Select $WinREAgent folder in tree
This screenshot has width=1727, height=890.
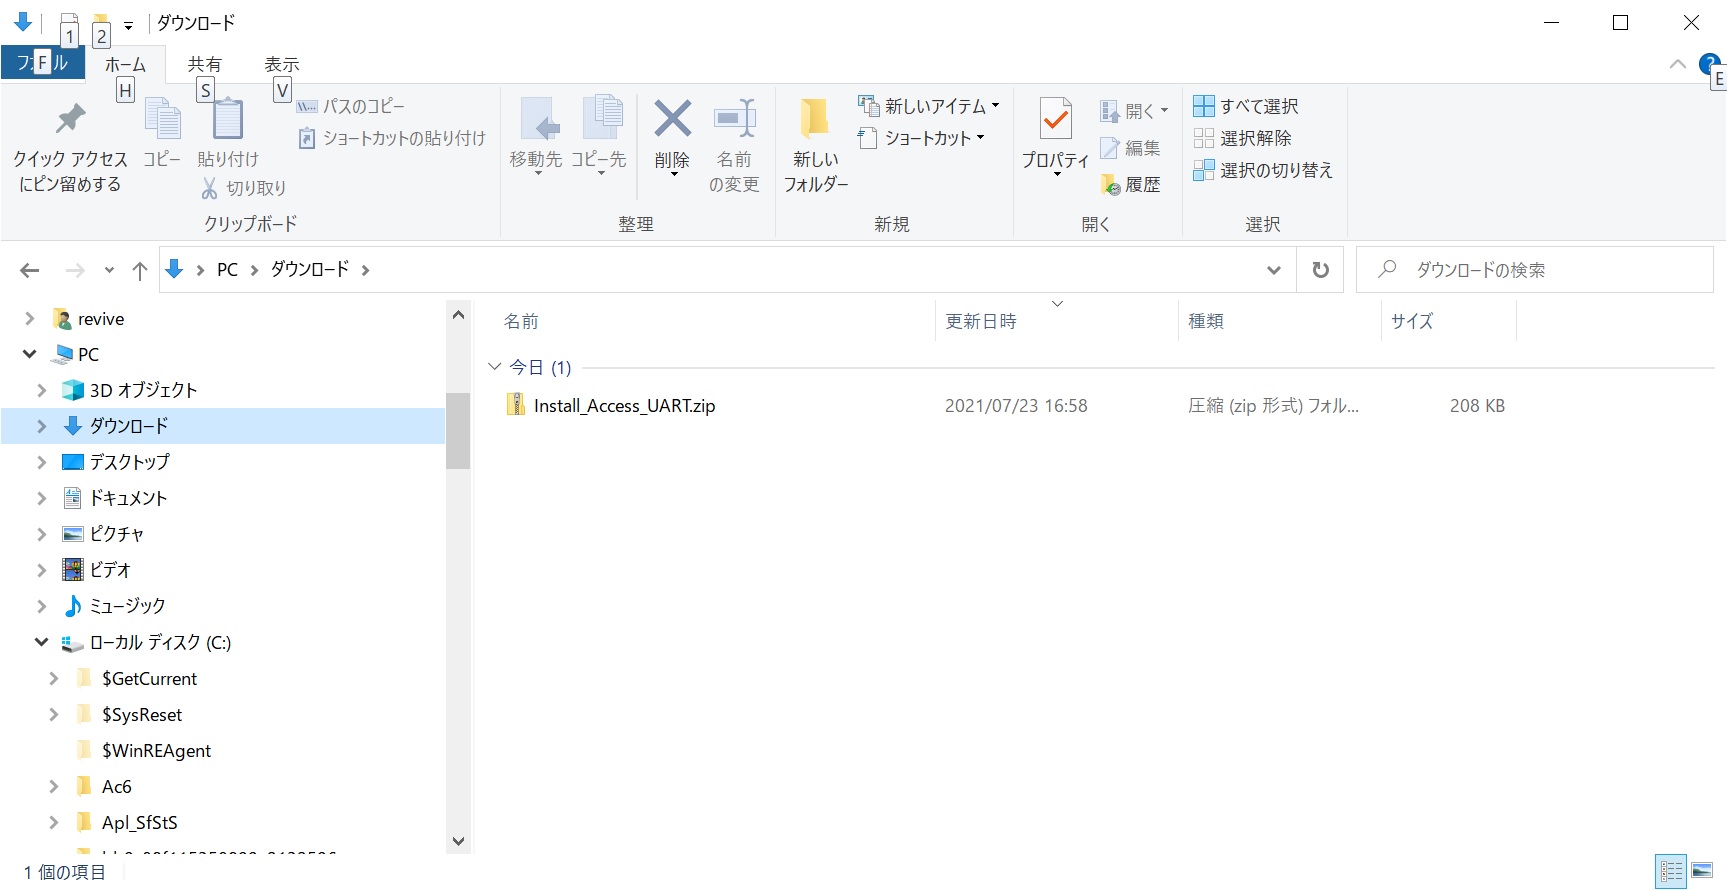[156, 750]
